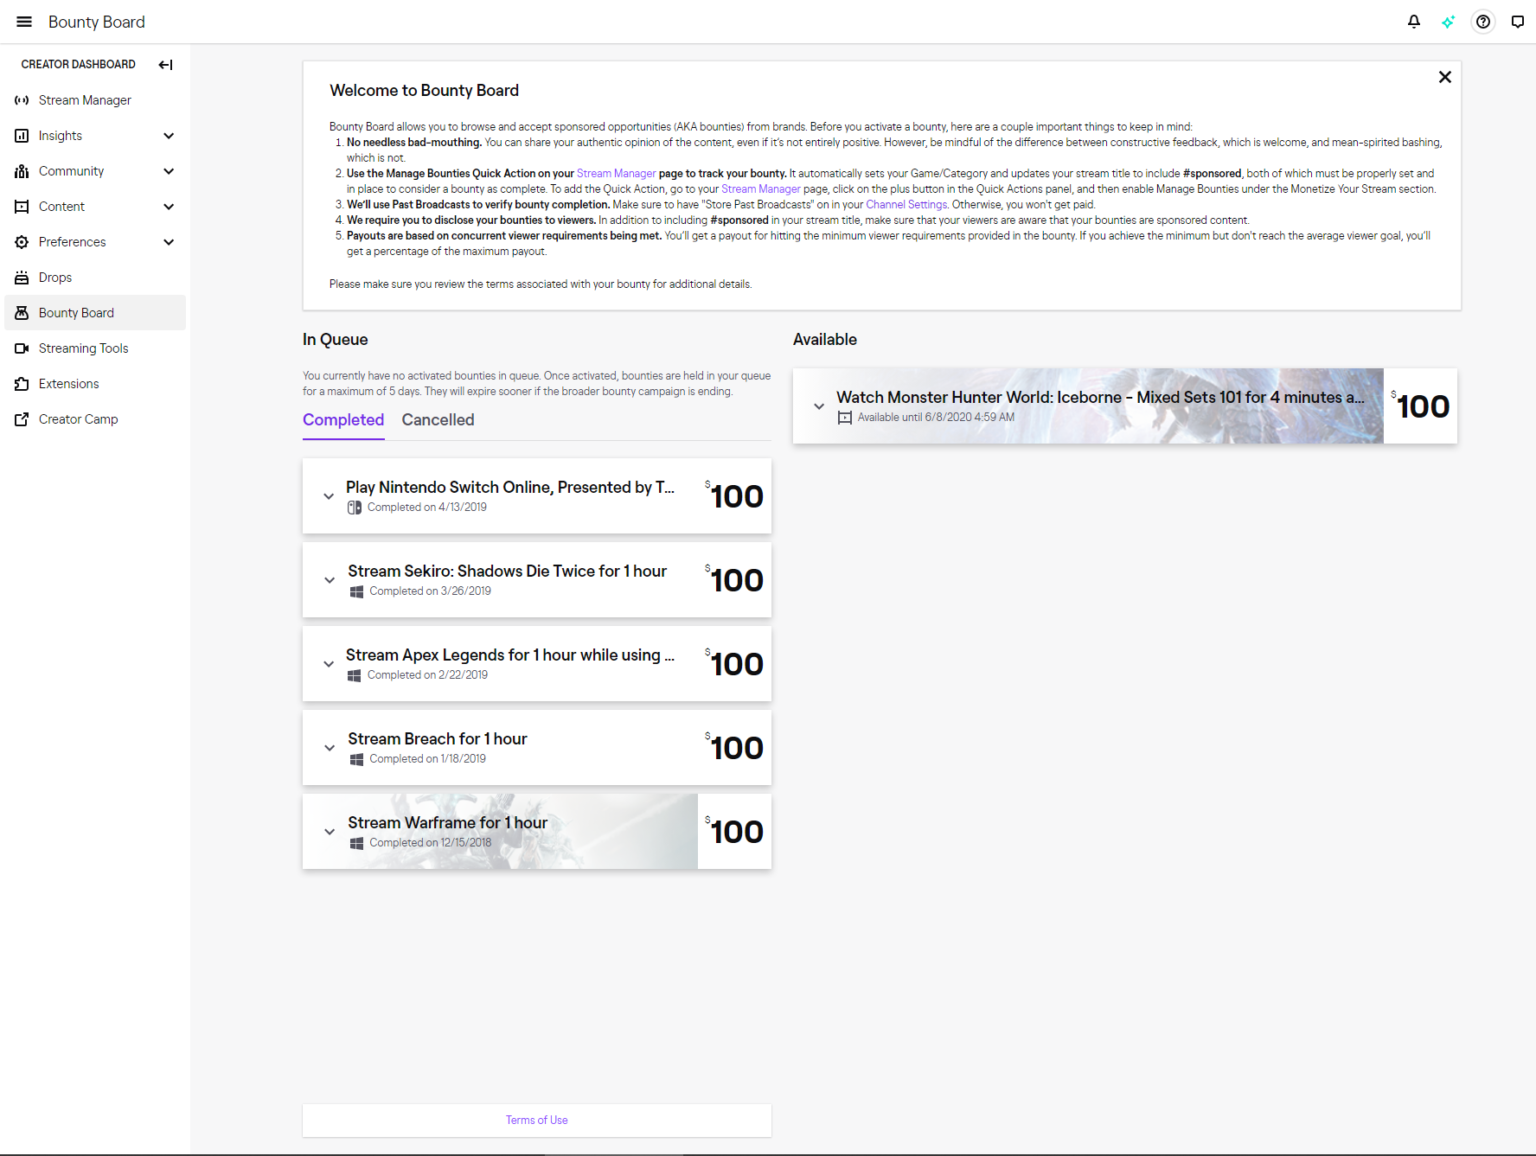Expand the Preferences section
The width and height of the screenshot is (1536, 1156).
pos(168,241)
